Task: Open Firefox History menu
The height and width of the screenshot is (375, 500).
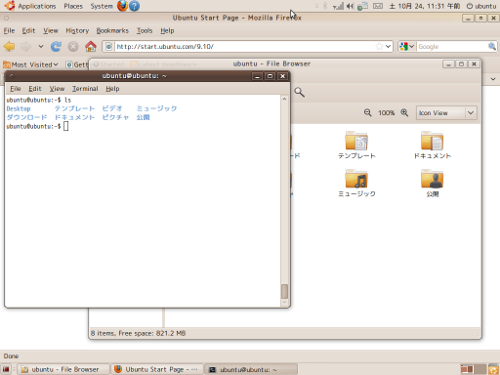Action: click(77, 31)
